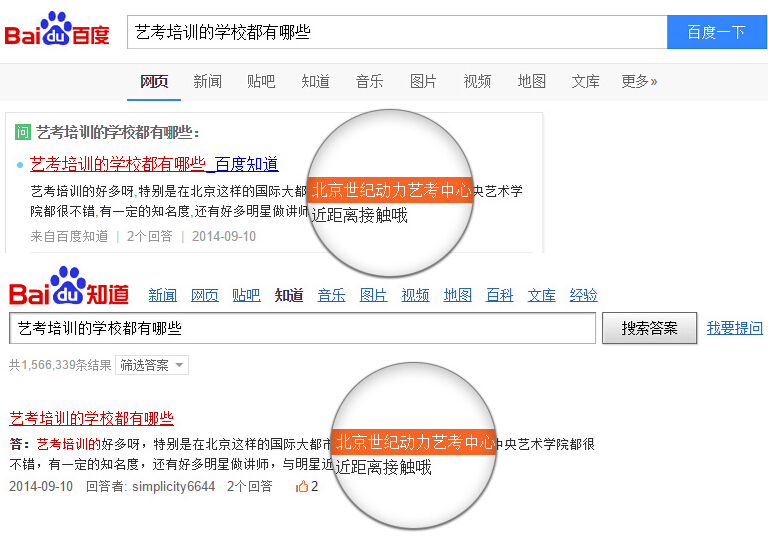Open the 艺考培训的学校都有哪些_百度知道 result link
The width and height of the screenshot is (768, 537).
tap(154, 164)
